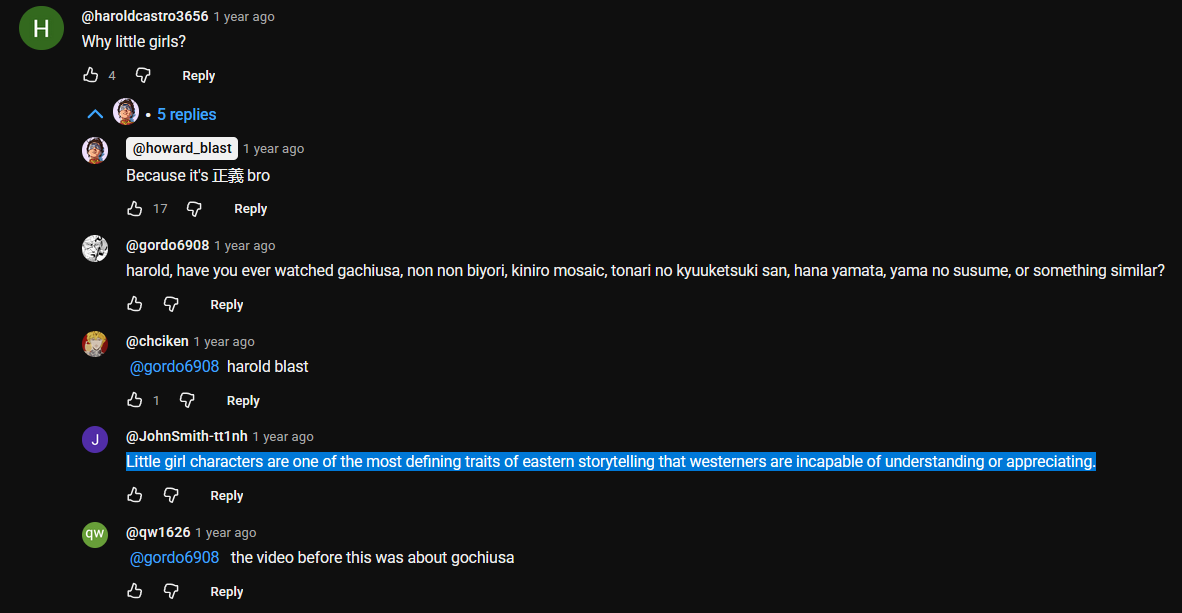Viewport: 1182px width, 613px height.
Task: Click @gordo6908 mention in chciken's reply
Action: click(174, 367)
